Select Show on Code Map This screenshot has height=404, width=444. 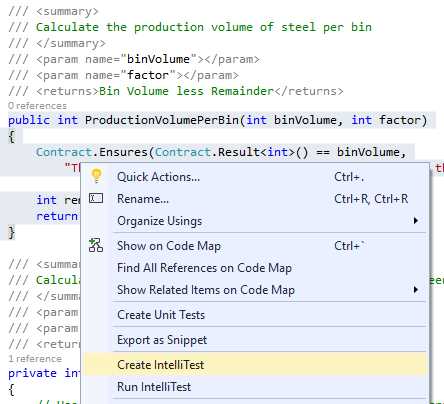(x=255, y=246)
